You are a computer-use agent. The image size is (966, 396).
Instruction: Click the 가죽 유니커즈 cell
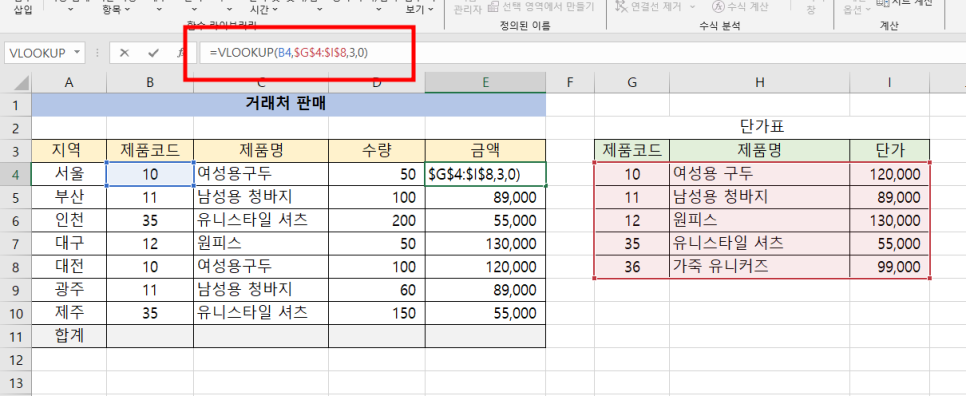point(760,267)
